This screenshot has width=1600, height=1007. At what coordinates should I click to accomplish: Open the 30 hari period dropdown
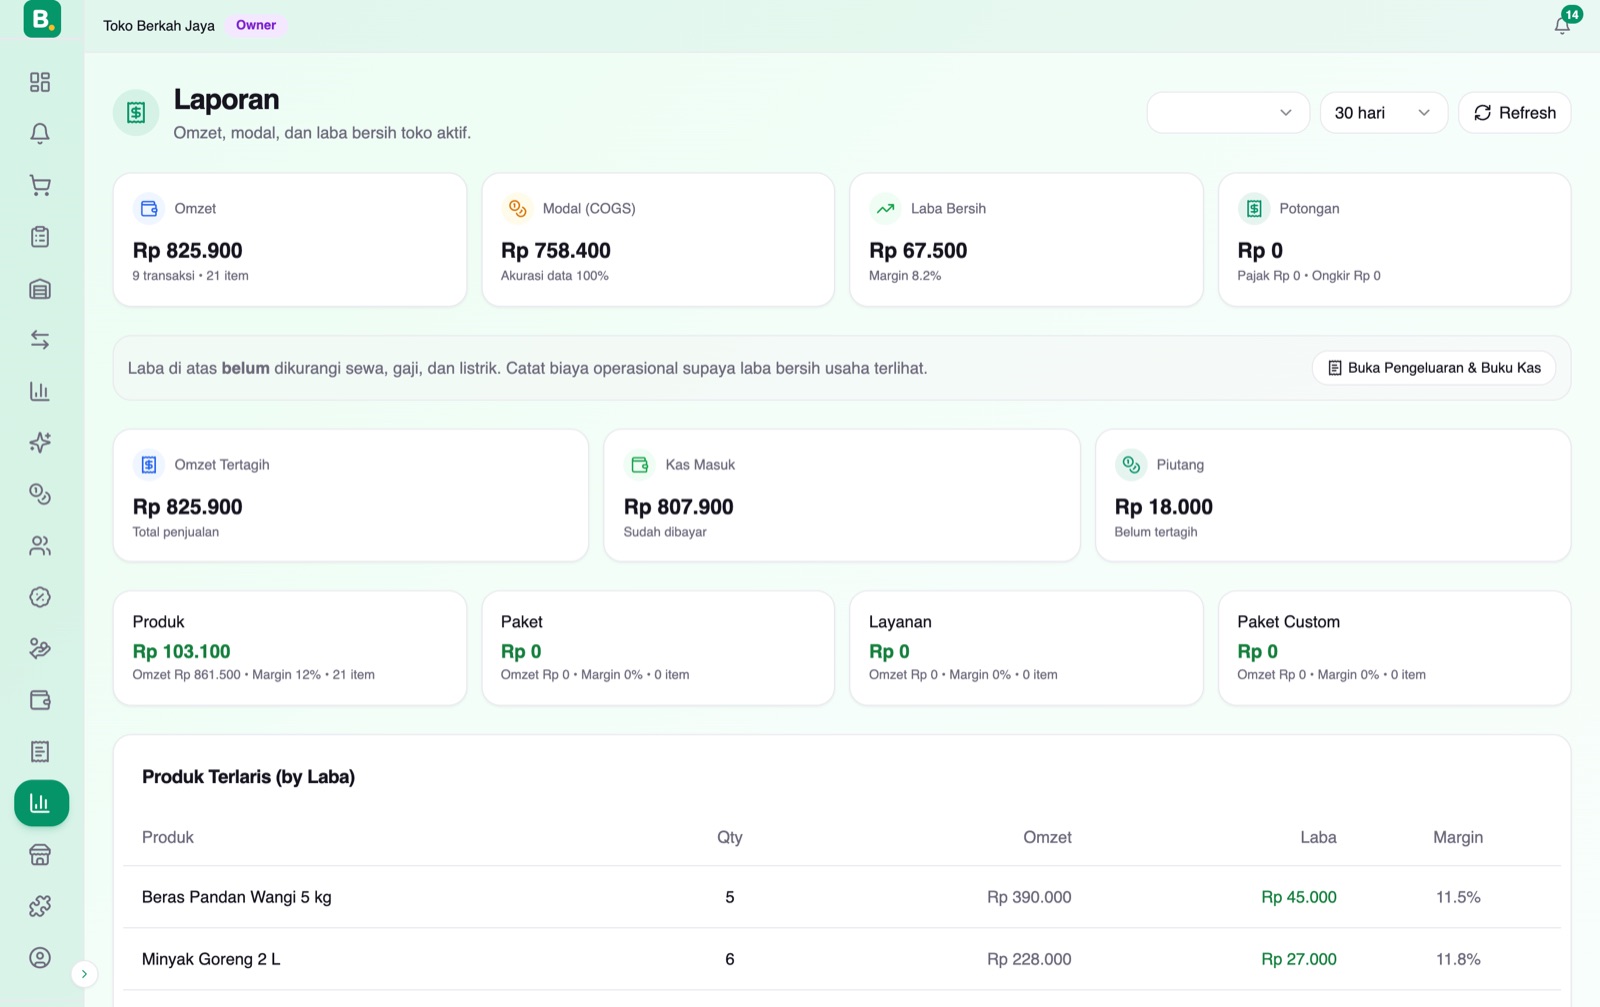click(x=1383, y=113)
